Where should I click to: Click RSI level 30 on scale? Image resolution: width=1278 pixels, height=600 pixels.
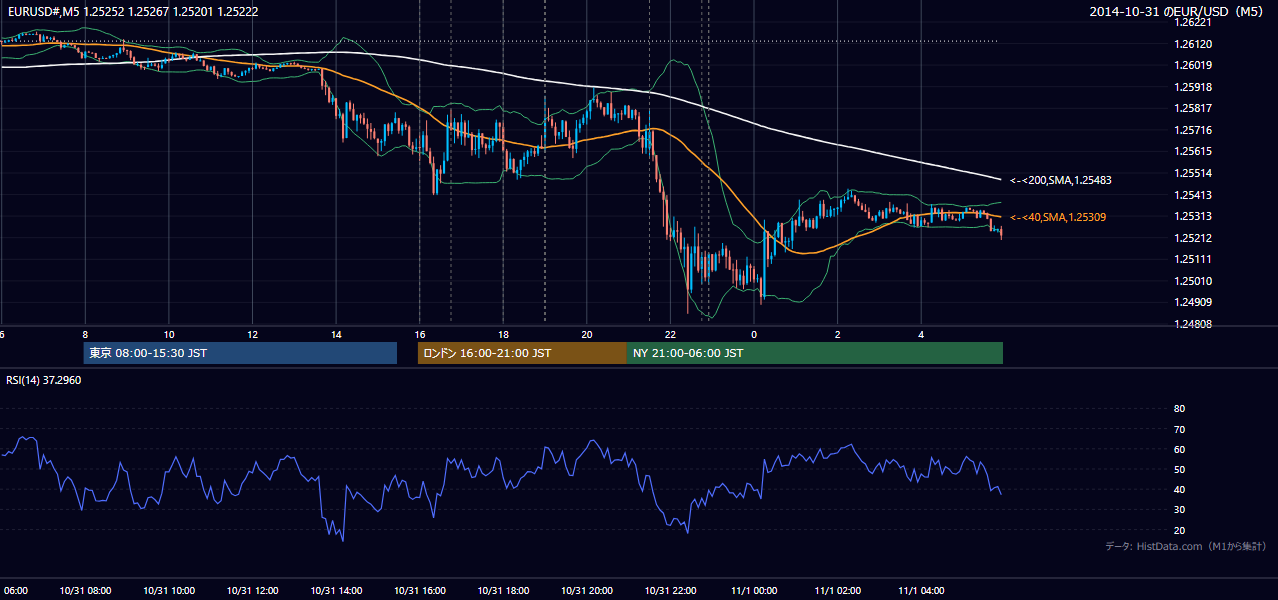1179,510
